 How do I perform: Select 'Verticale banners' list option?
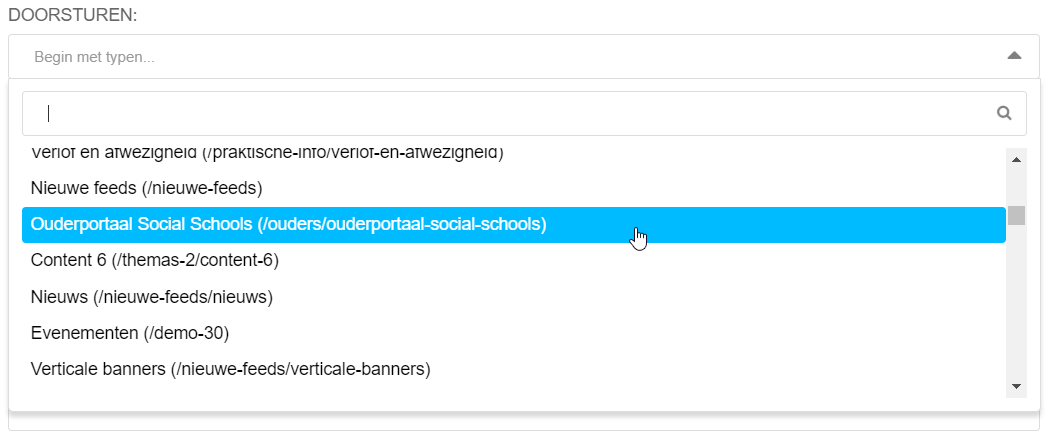(x=230, y=369)
